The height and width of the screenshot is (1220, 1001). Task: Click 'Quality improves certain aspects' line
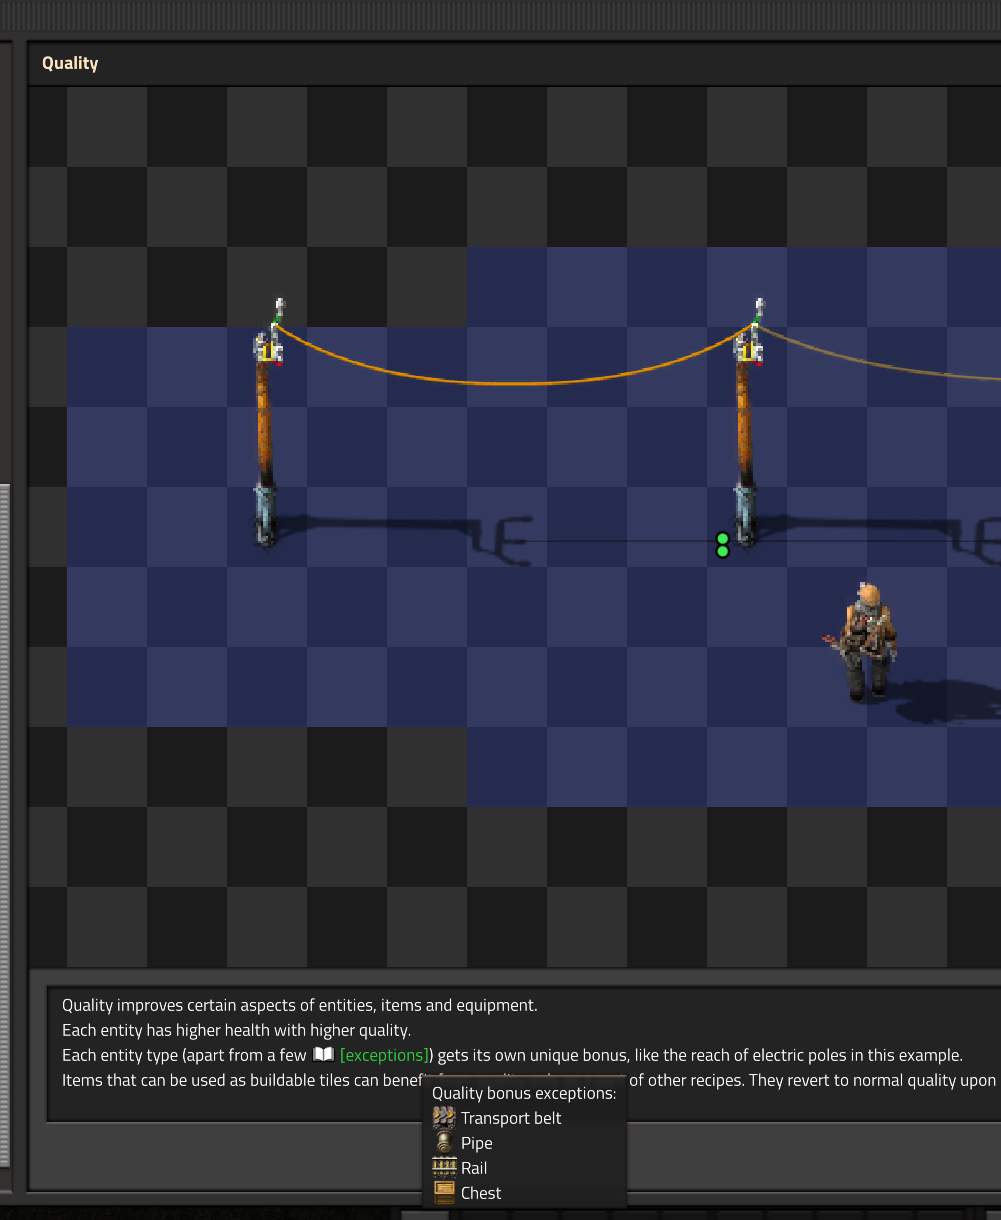(300, 1005)
